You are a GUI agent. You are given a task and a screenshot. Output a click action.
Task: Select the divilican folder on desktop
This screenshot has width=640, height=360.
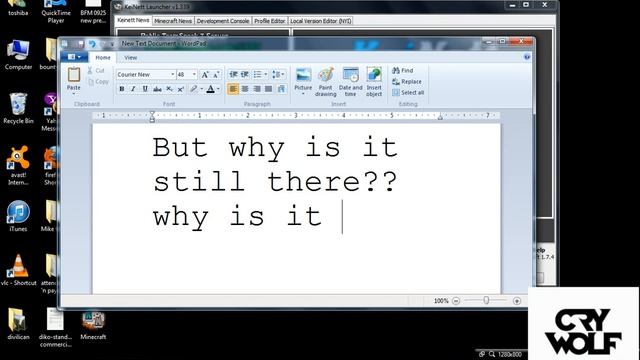tap(18, 324)
